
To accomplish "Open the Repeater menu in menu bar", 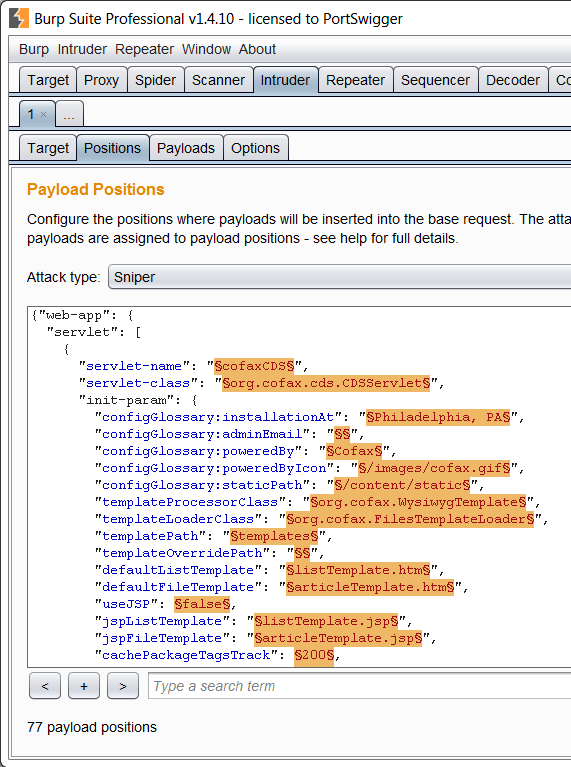I will (144, 49).
